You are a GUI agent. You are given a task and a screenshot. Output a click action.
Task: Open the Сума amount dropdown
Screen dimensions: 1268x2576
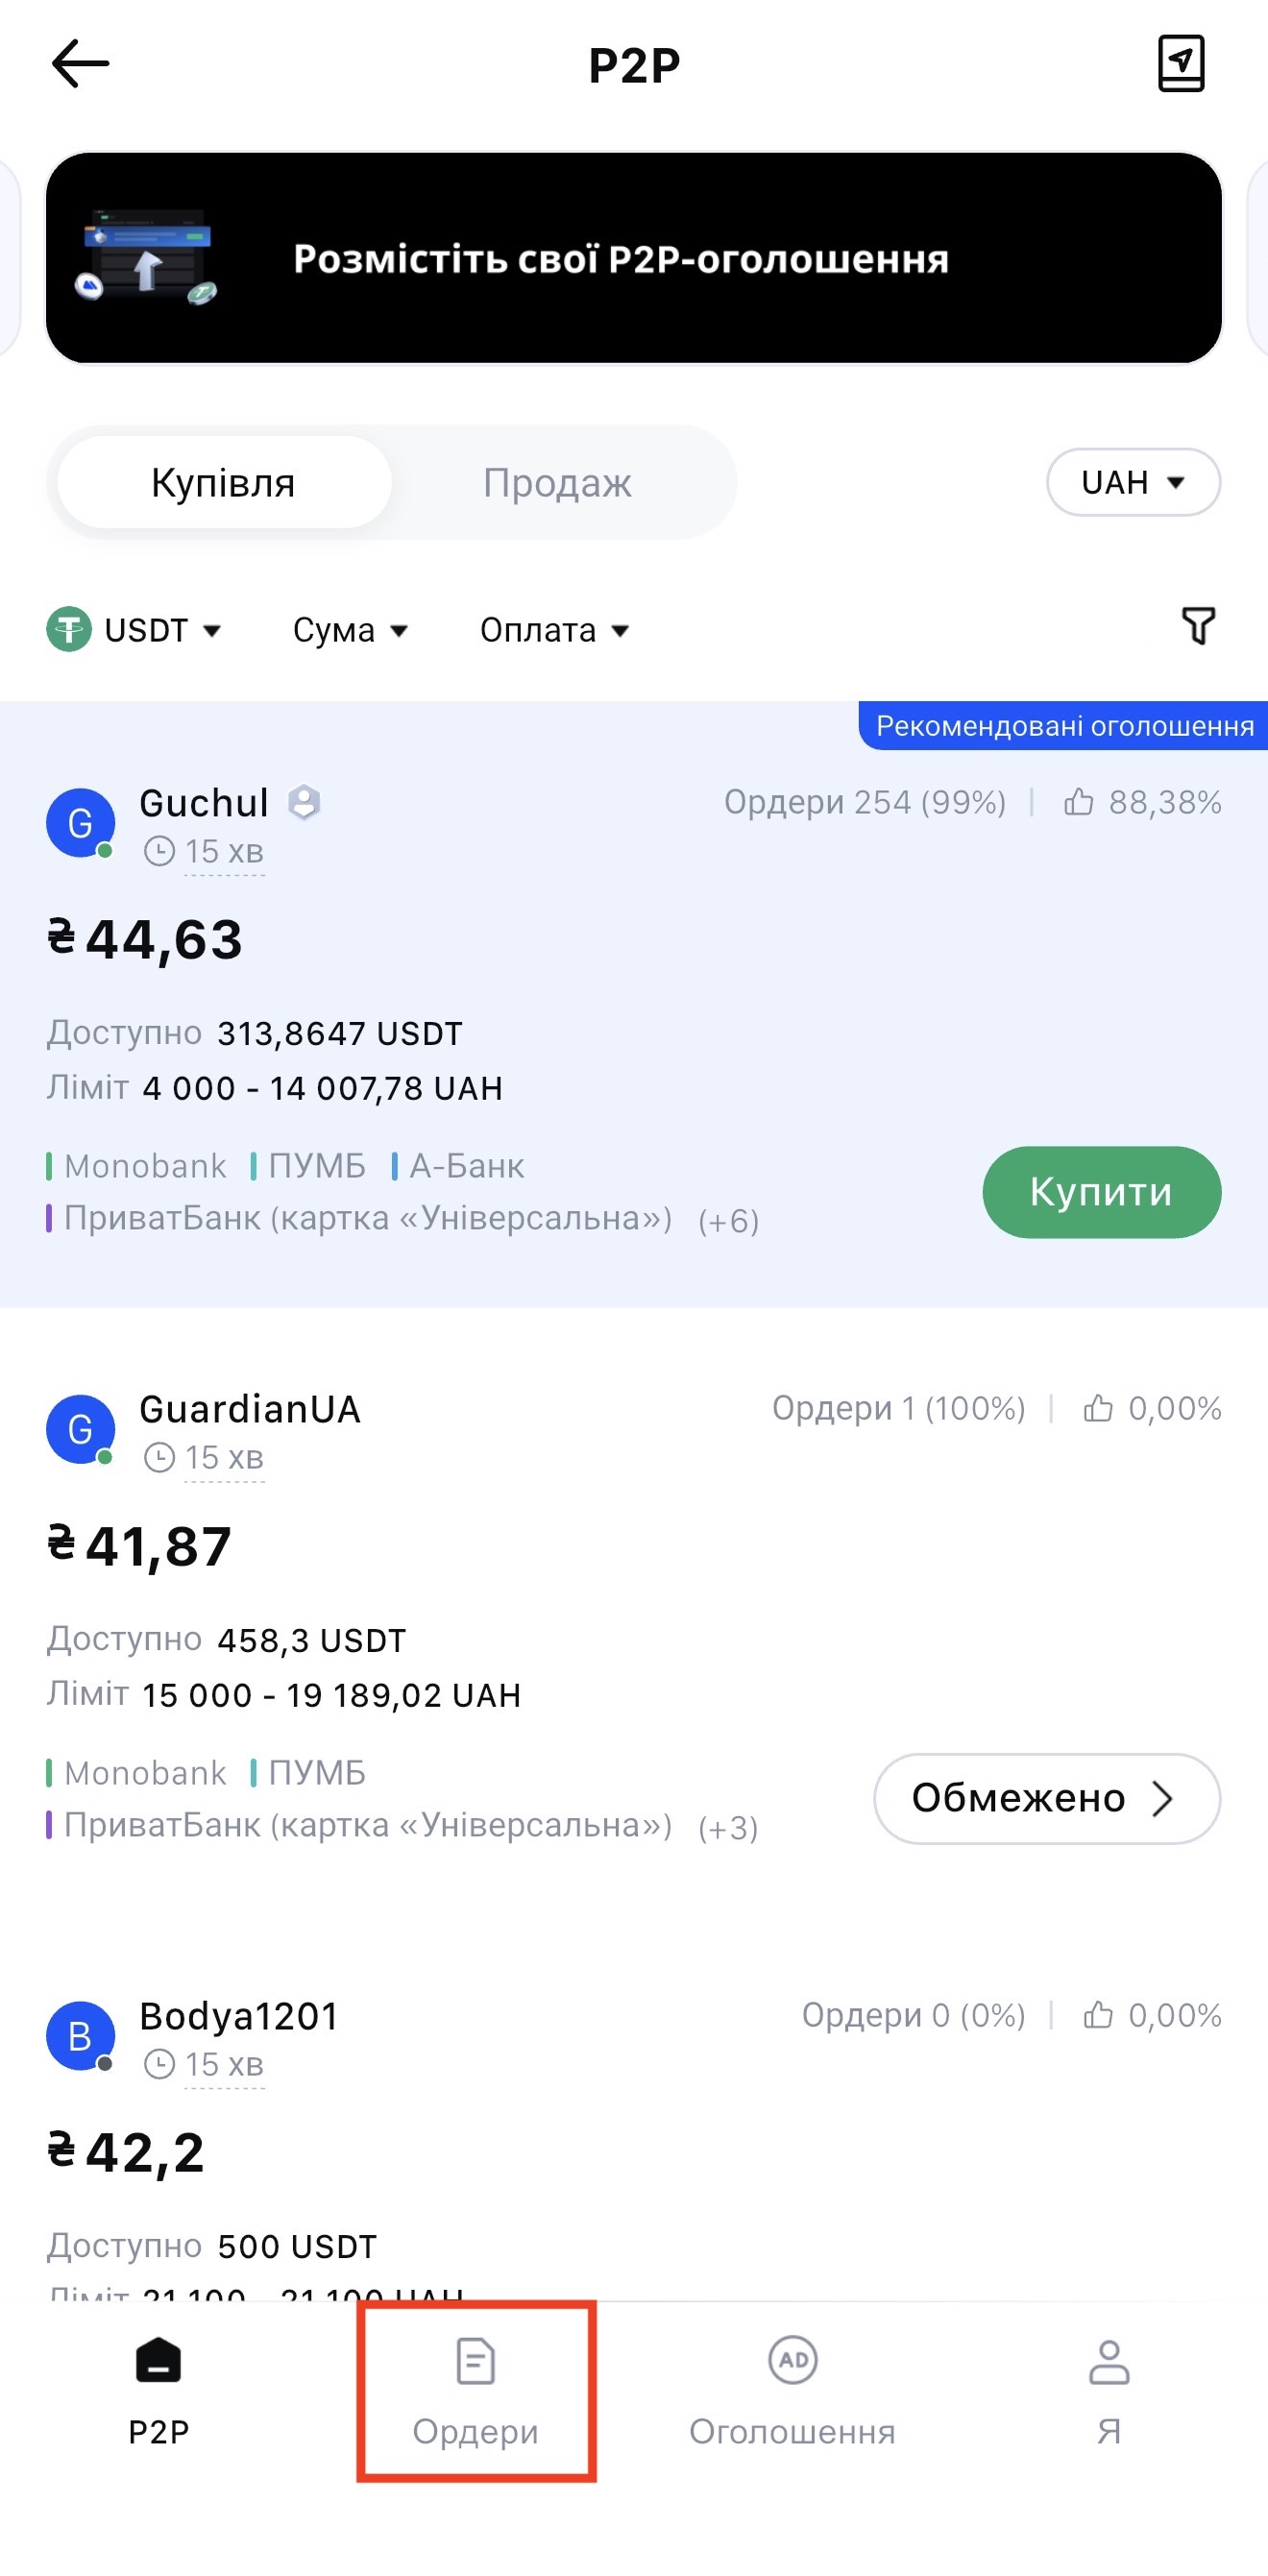(x=350, y=630)
